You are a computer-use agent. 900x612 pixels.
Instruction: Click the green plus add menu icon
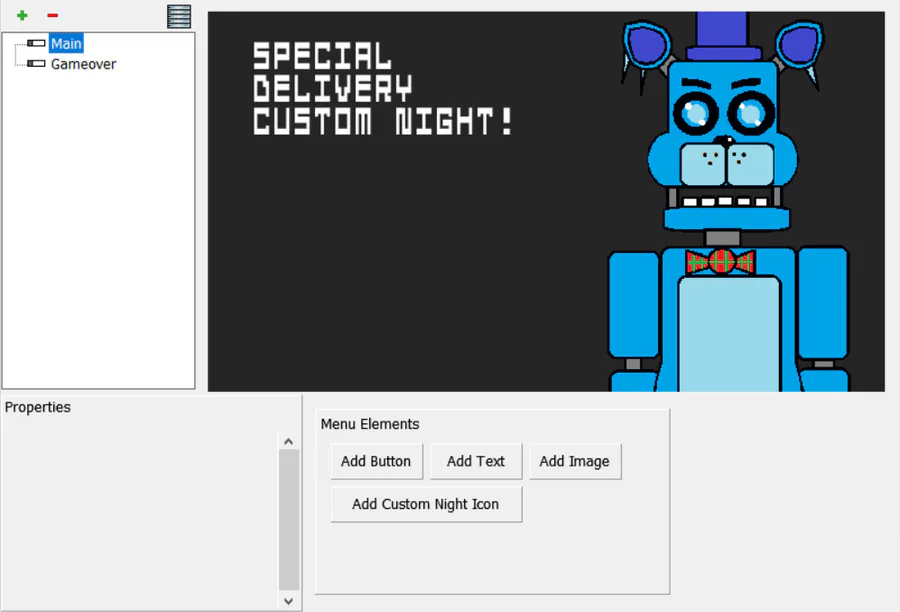[x=22, y=16]
